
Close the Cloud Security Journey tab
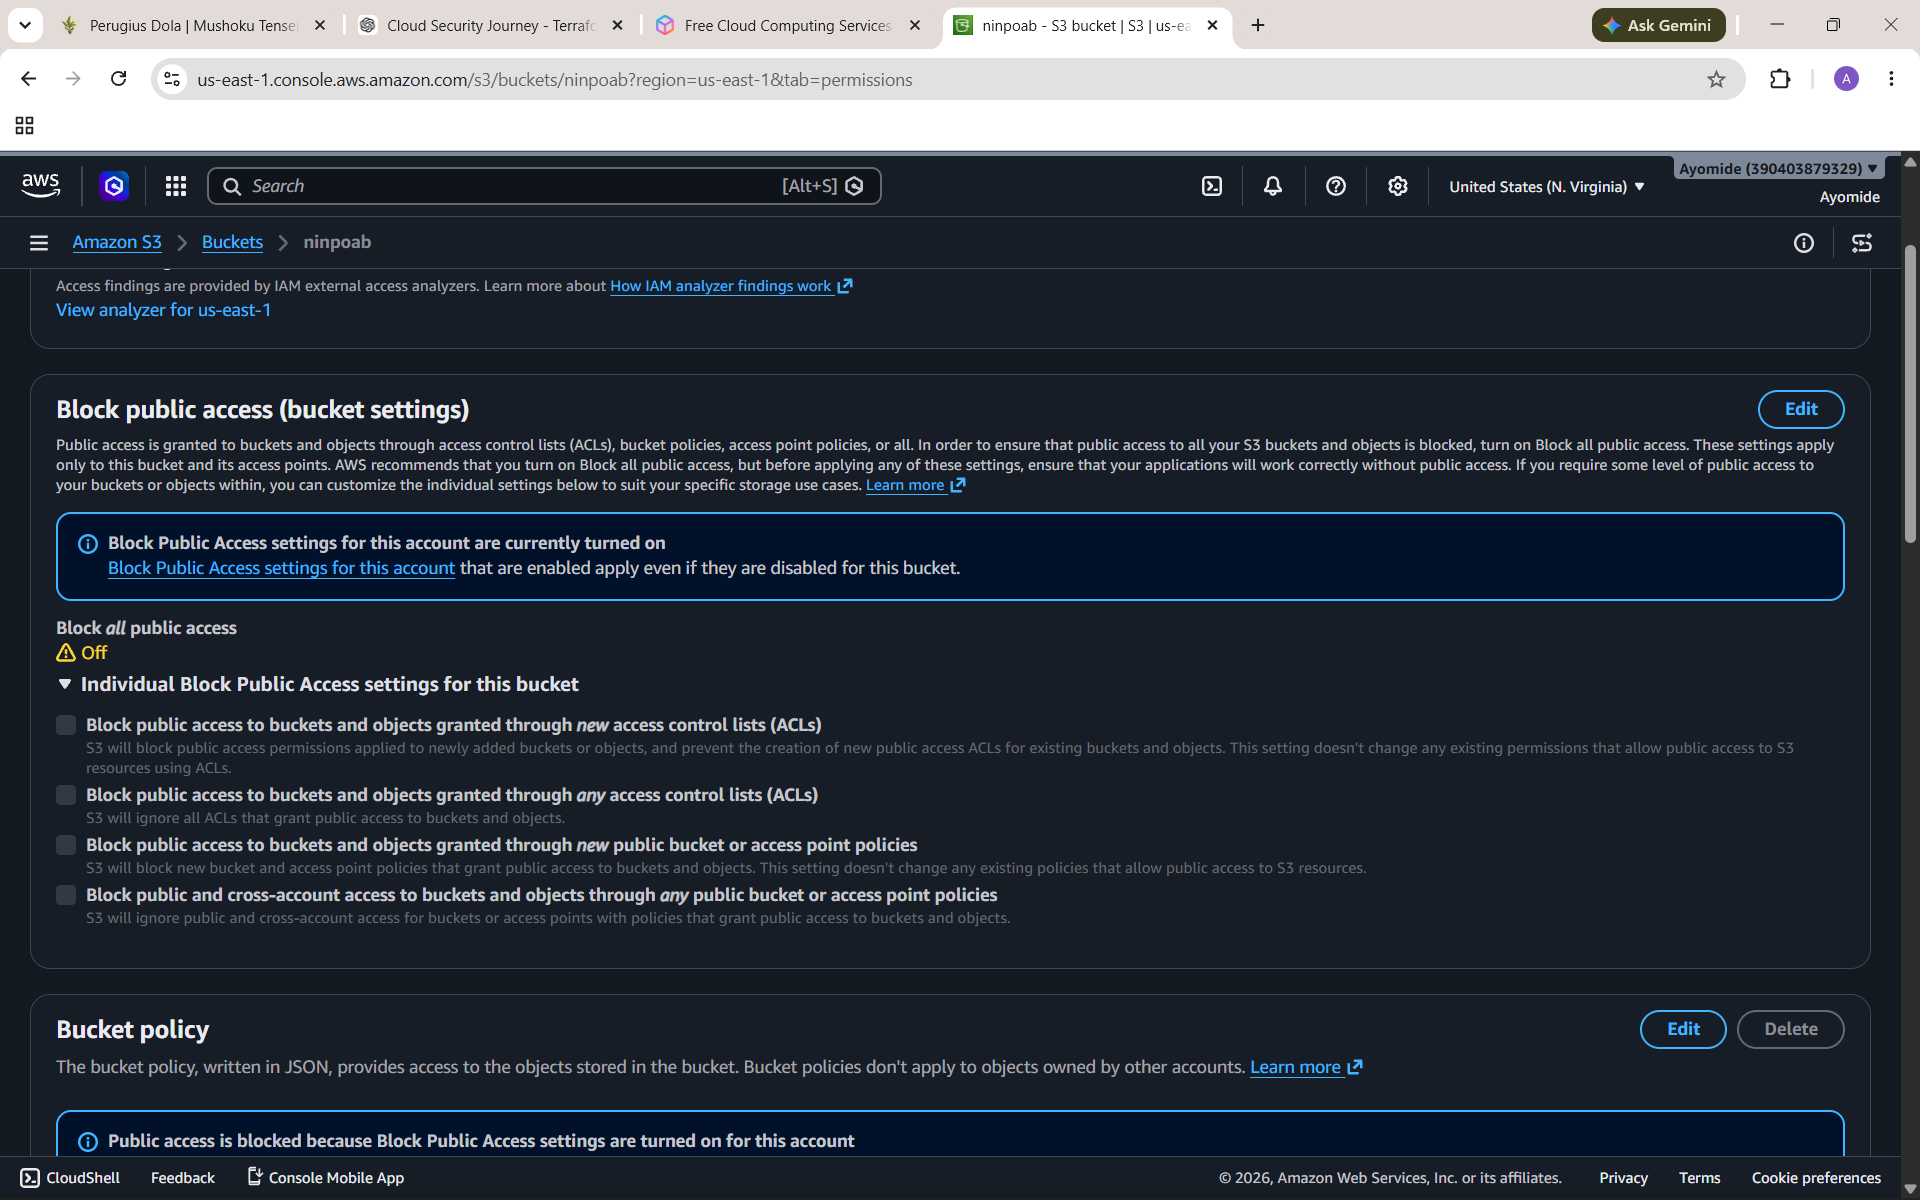618,25
